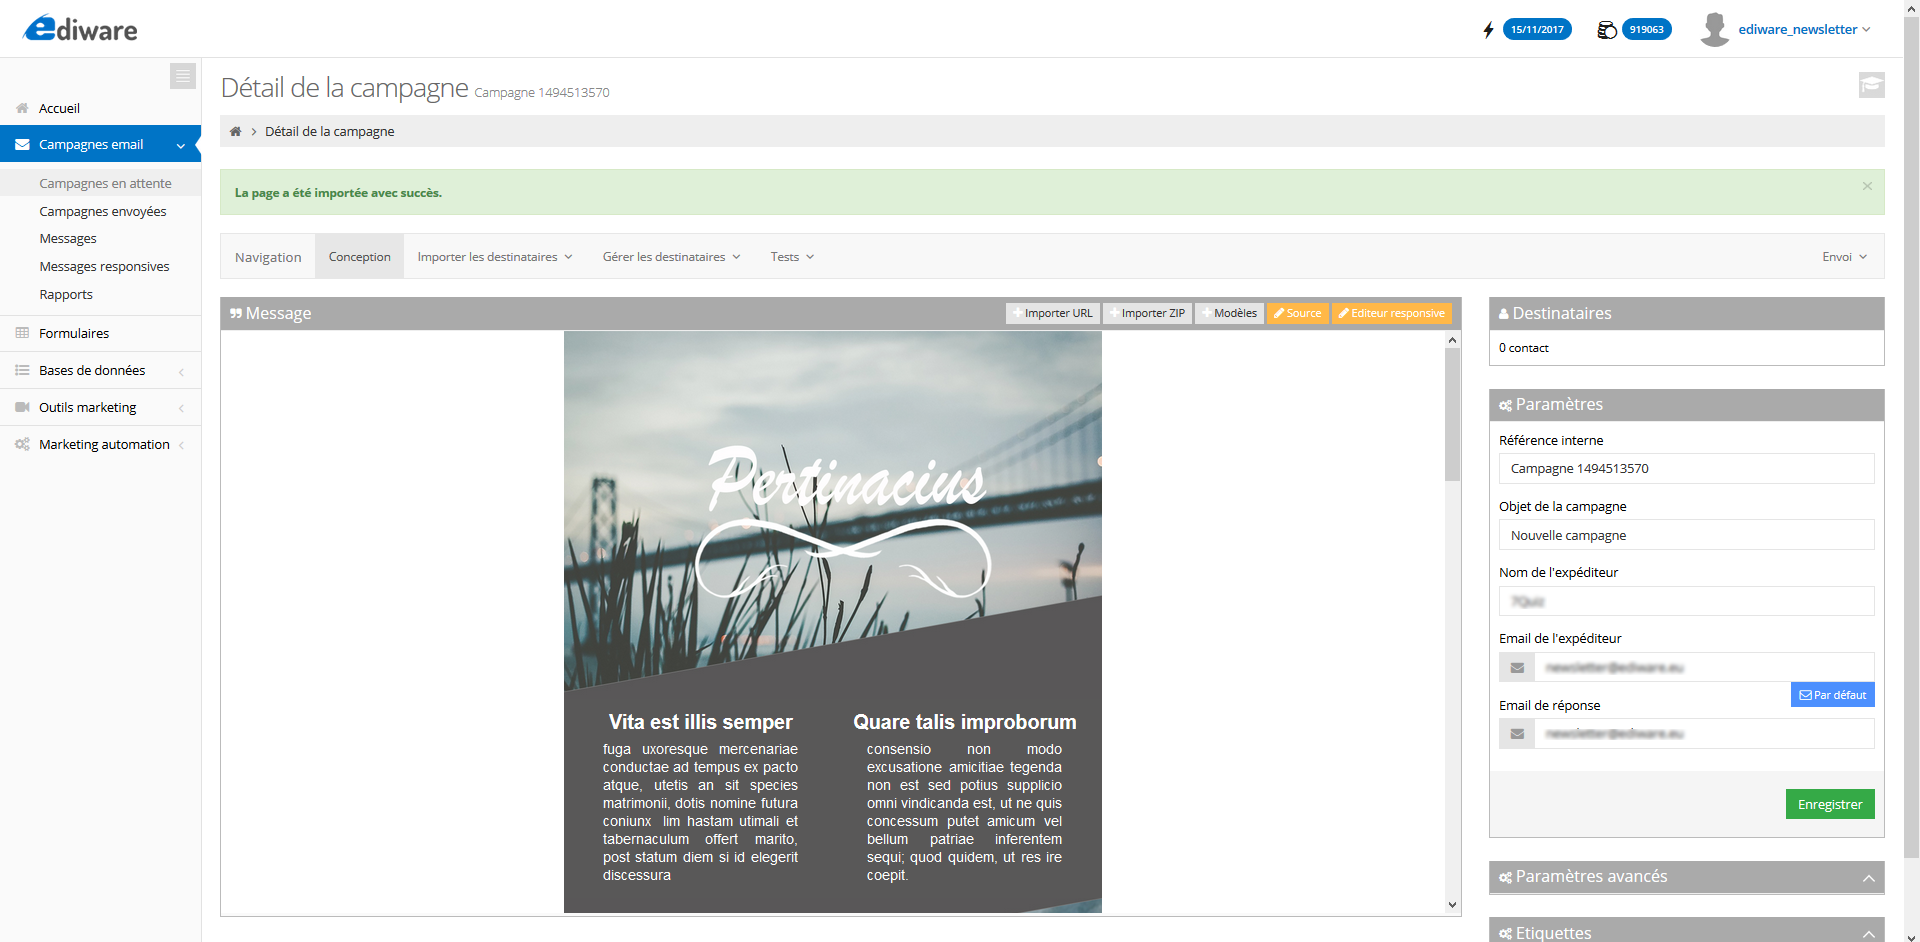Open Rapports
1920x942 pixels.
tap(66, 294)
